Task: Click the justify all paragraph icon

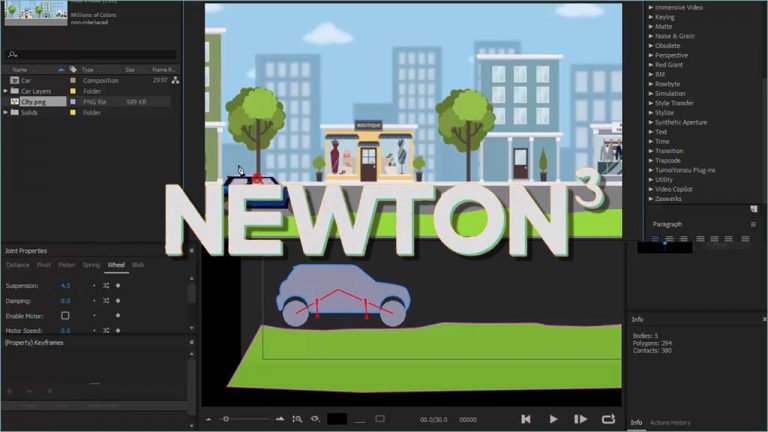Action: point(745,239)
